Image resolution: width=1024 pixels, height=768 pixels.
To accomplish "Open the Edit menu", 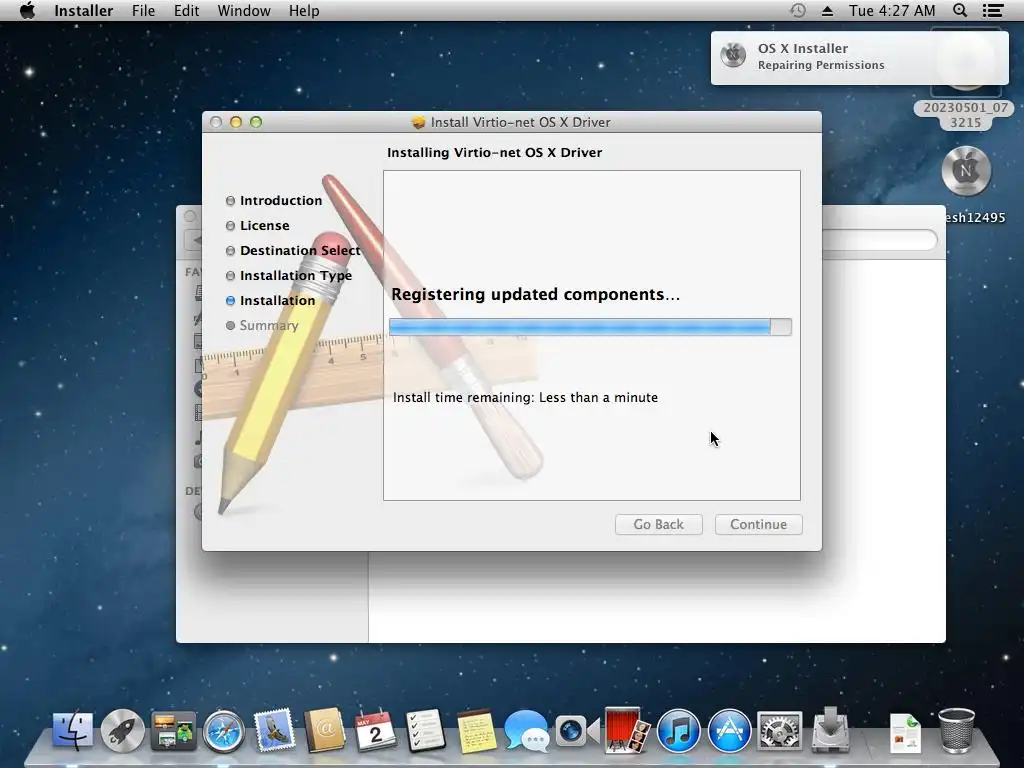I will (x=186, y=10).
